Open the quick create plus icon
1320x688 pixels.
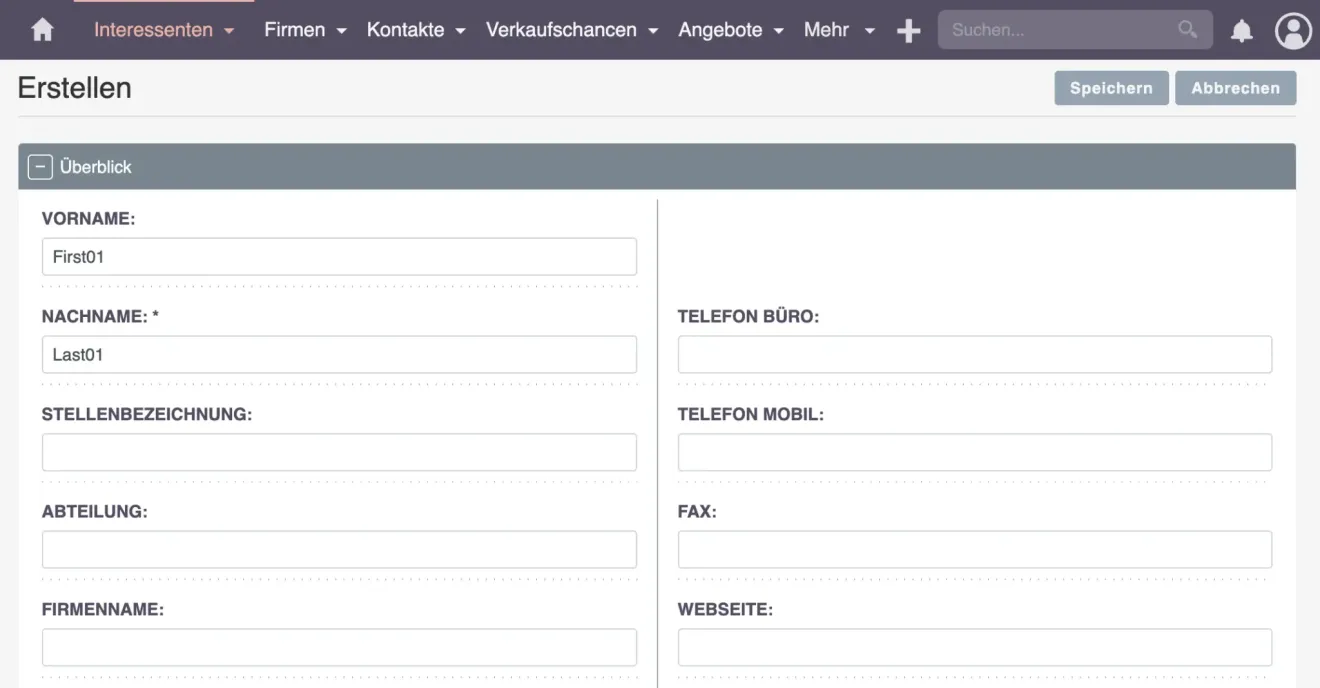tap(908, 29)
